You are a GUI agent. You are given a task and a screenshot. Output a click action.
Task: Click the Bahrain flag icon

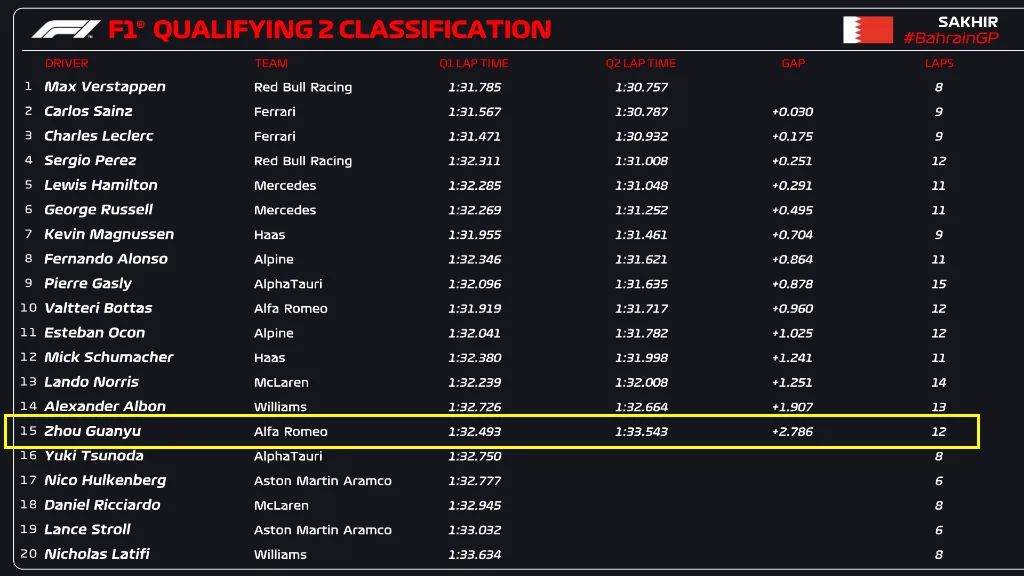point(868,30)
